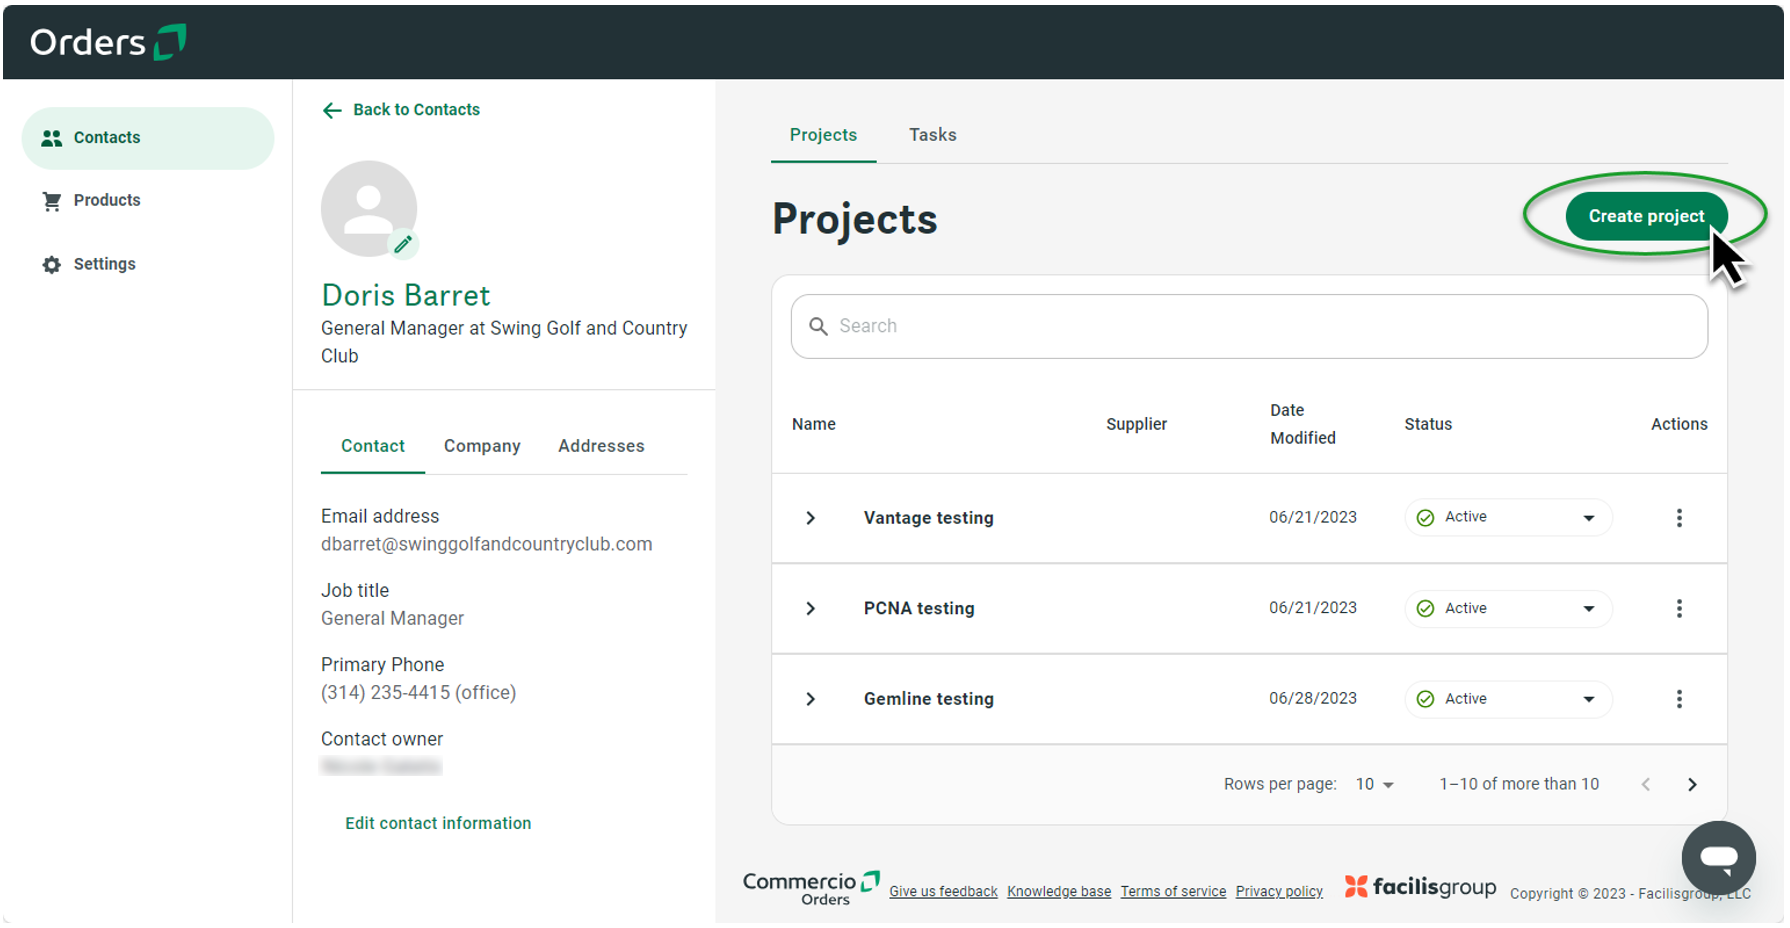Click the projects Search field
Screen dimensions: 1790x928
[1249, 327]
